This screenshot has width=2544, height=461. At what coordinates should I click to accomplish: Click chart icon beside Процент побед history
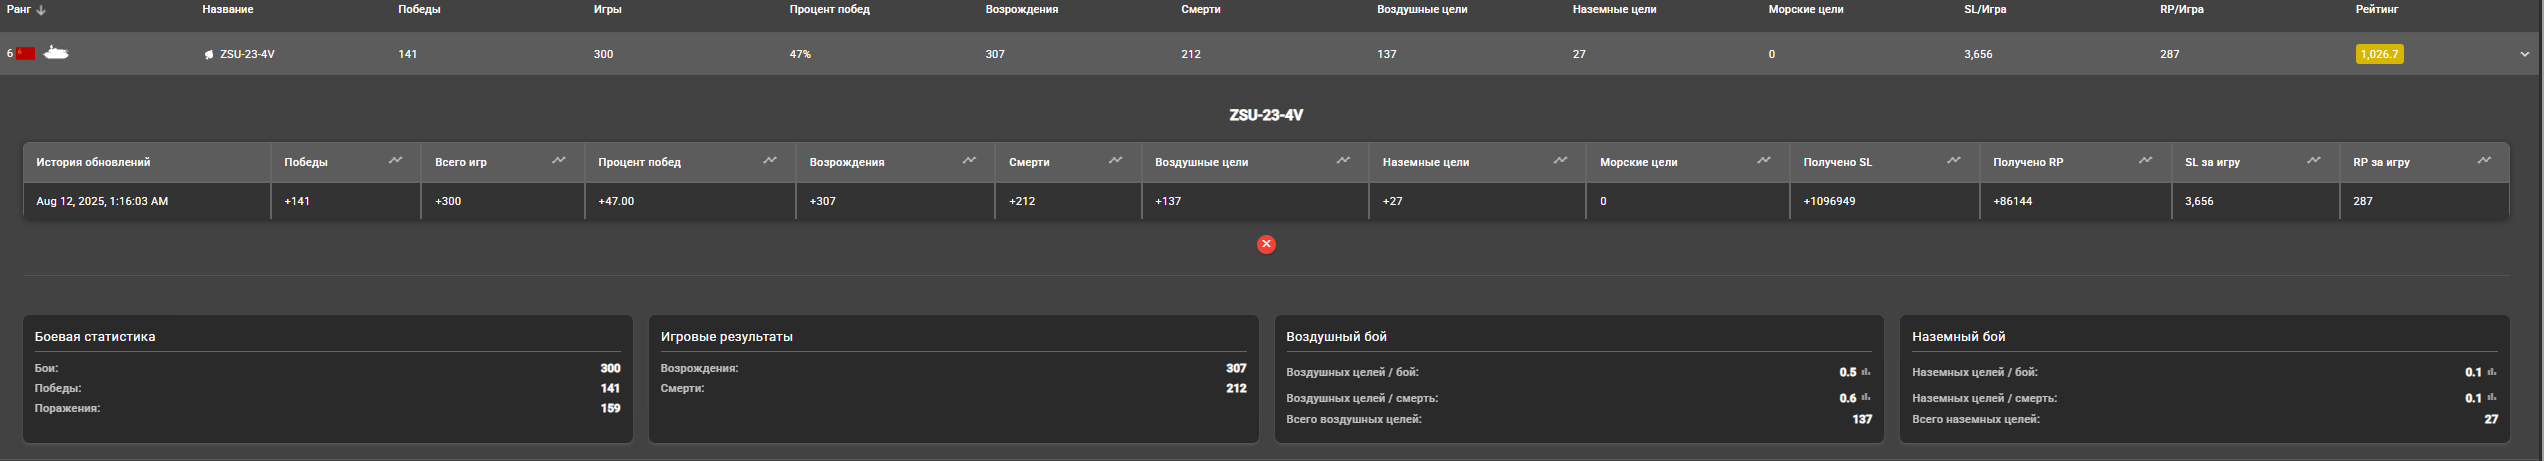(x=770, y=160)
